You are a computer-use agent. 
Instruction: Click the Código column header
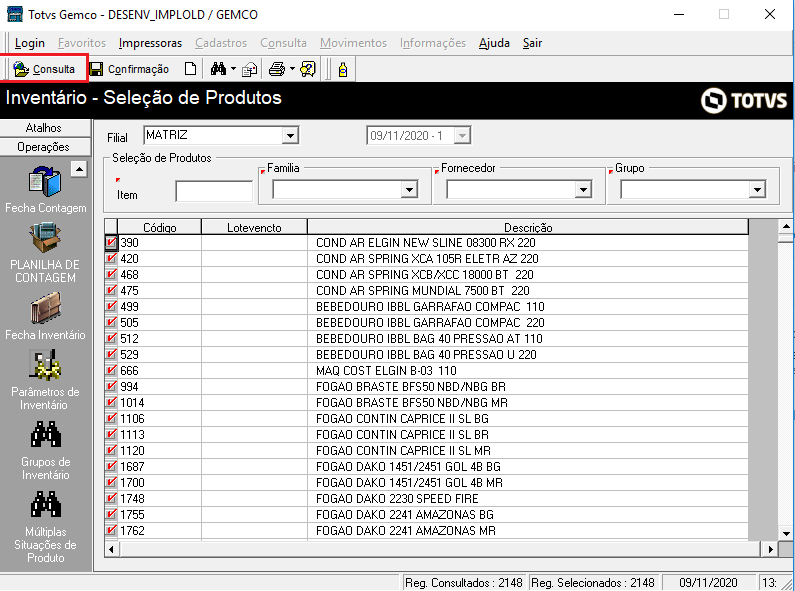[x=159, y=227]
